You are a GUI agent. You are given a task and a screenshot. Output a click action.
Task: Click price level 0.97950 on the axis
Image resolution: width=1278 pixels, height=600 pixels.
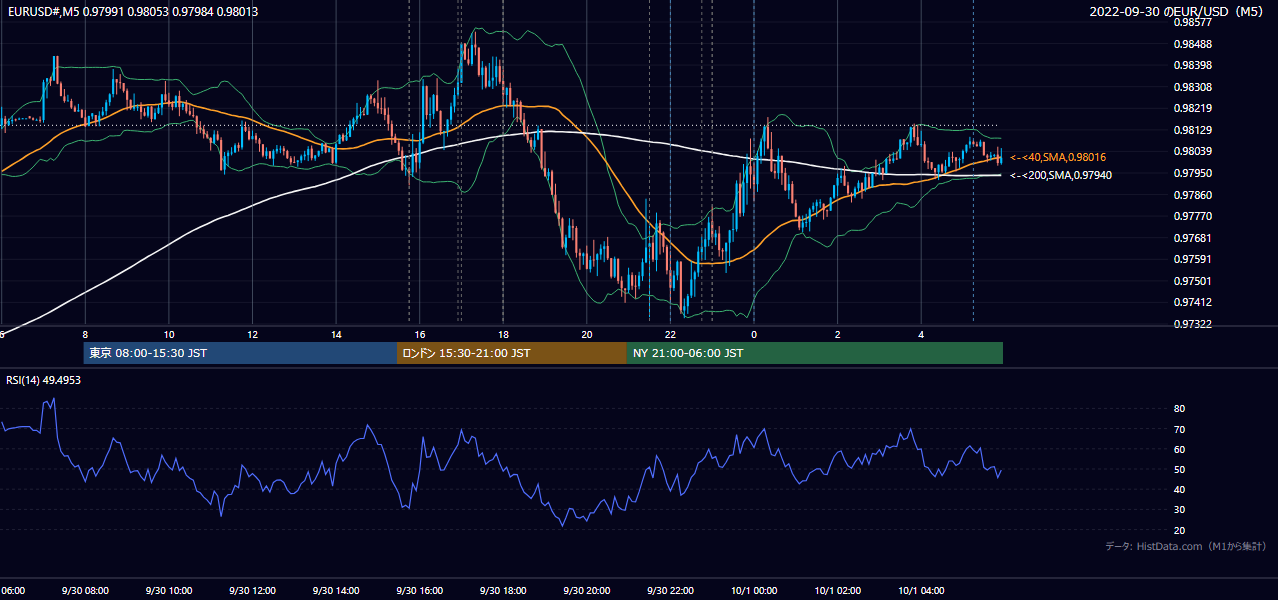[x=1193, y=173]
